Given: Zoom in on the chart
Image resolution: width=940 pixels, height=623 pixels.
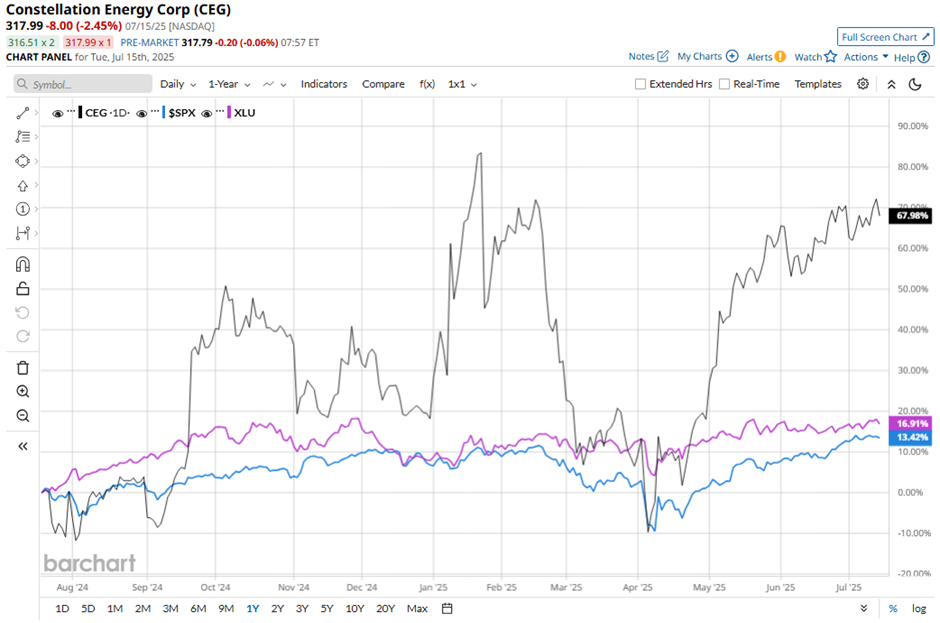Looking at the screenshot, I should 23,392.
